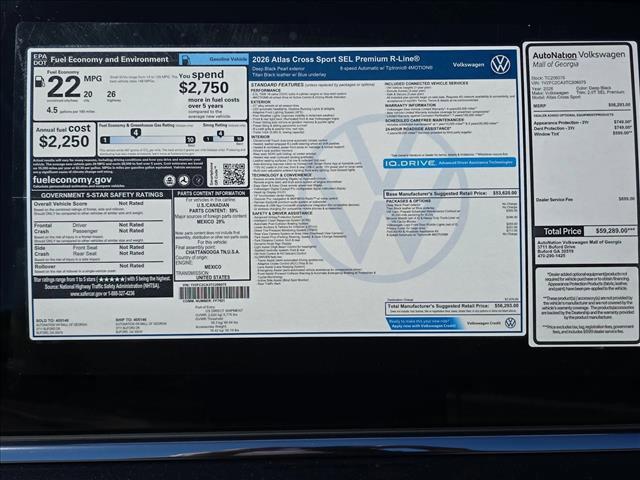Viewport: 640px width, 480px height.
Task: Click '8-speed Automatic w/ Tiptronic 4MOTION' line
Action: [x=386, y=68]
